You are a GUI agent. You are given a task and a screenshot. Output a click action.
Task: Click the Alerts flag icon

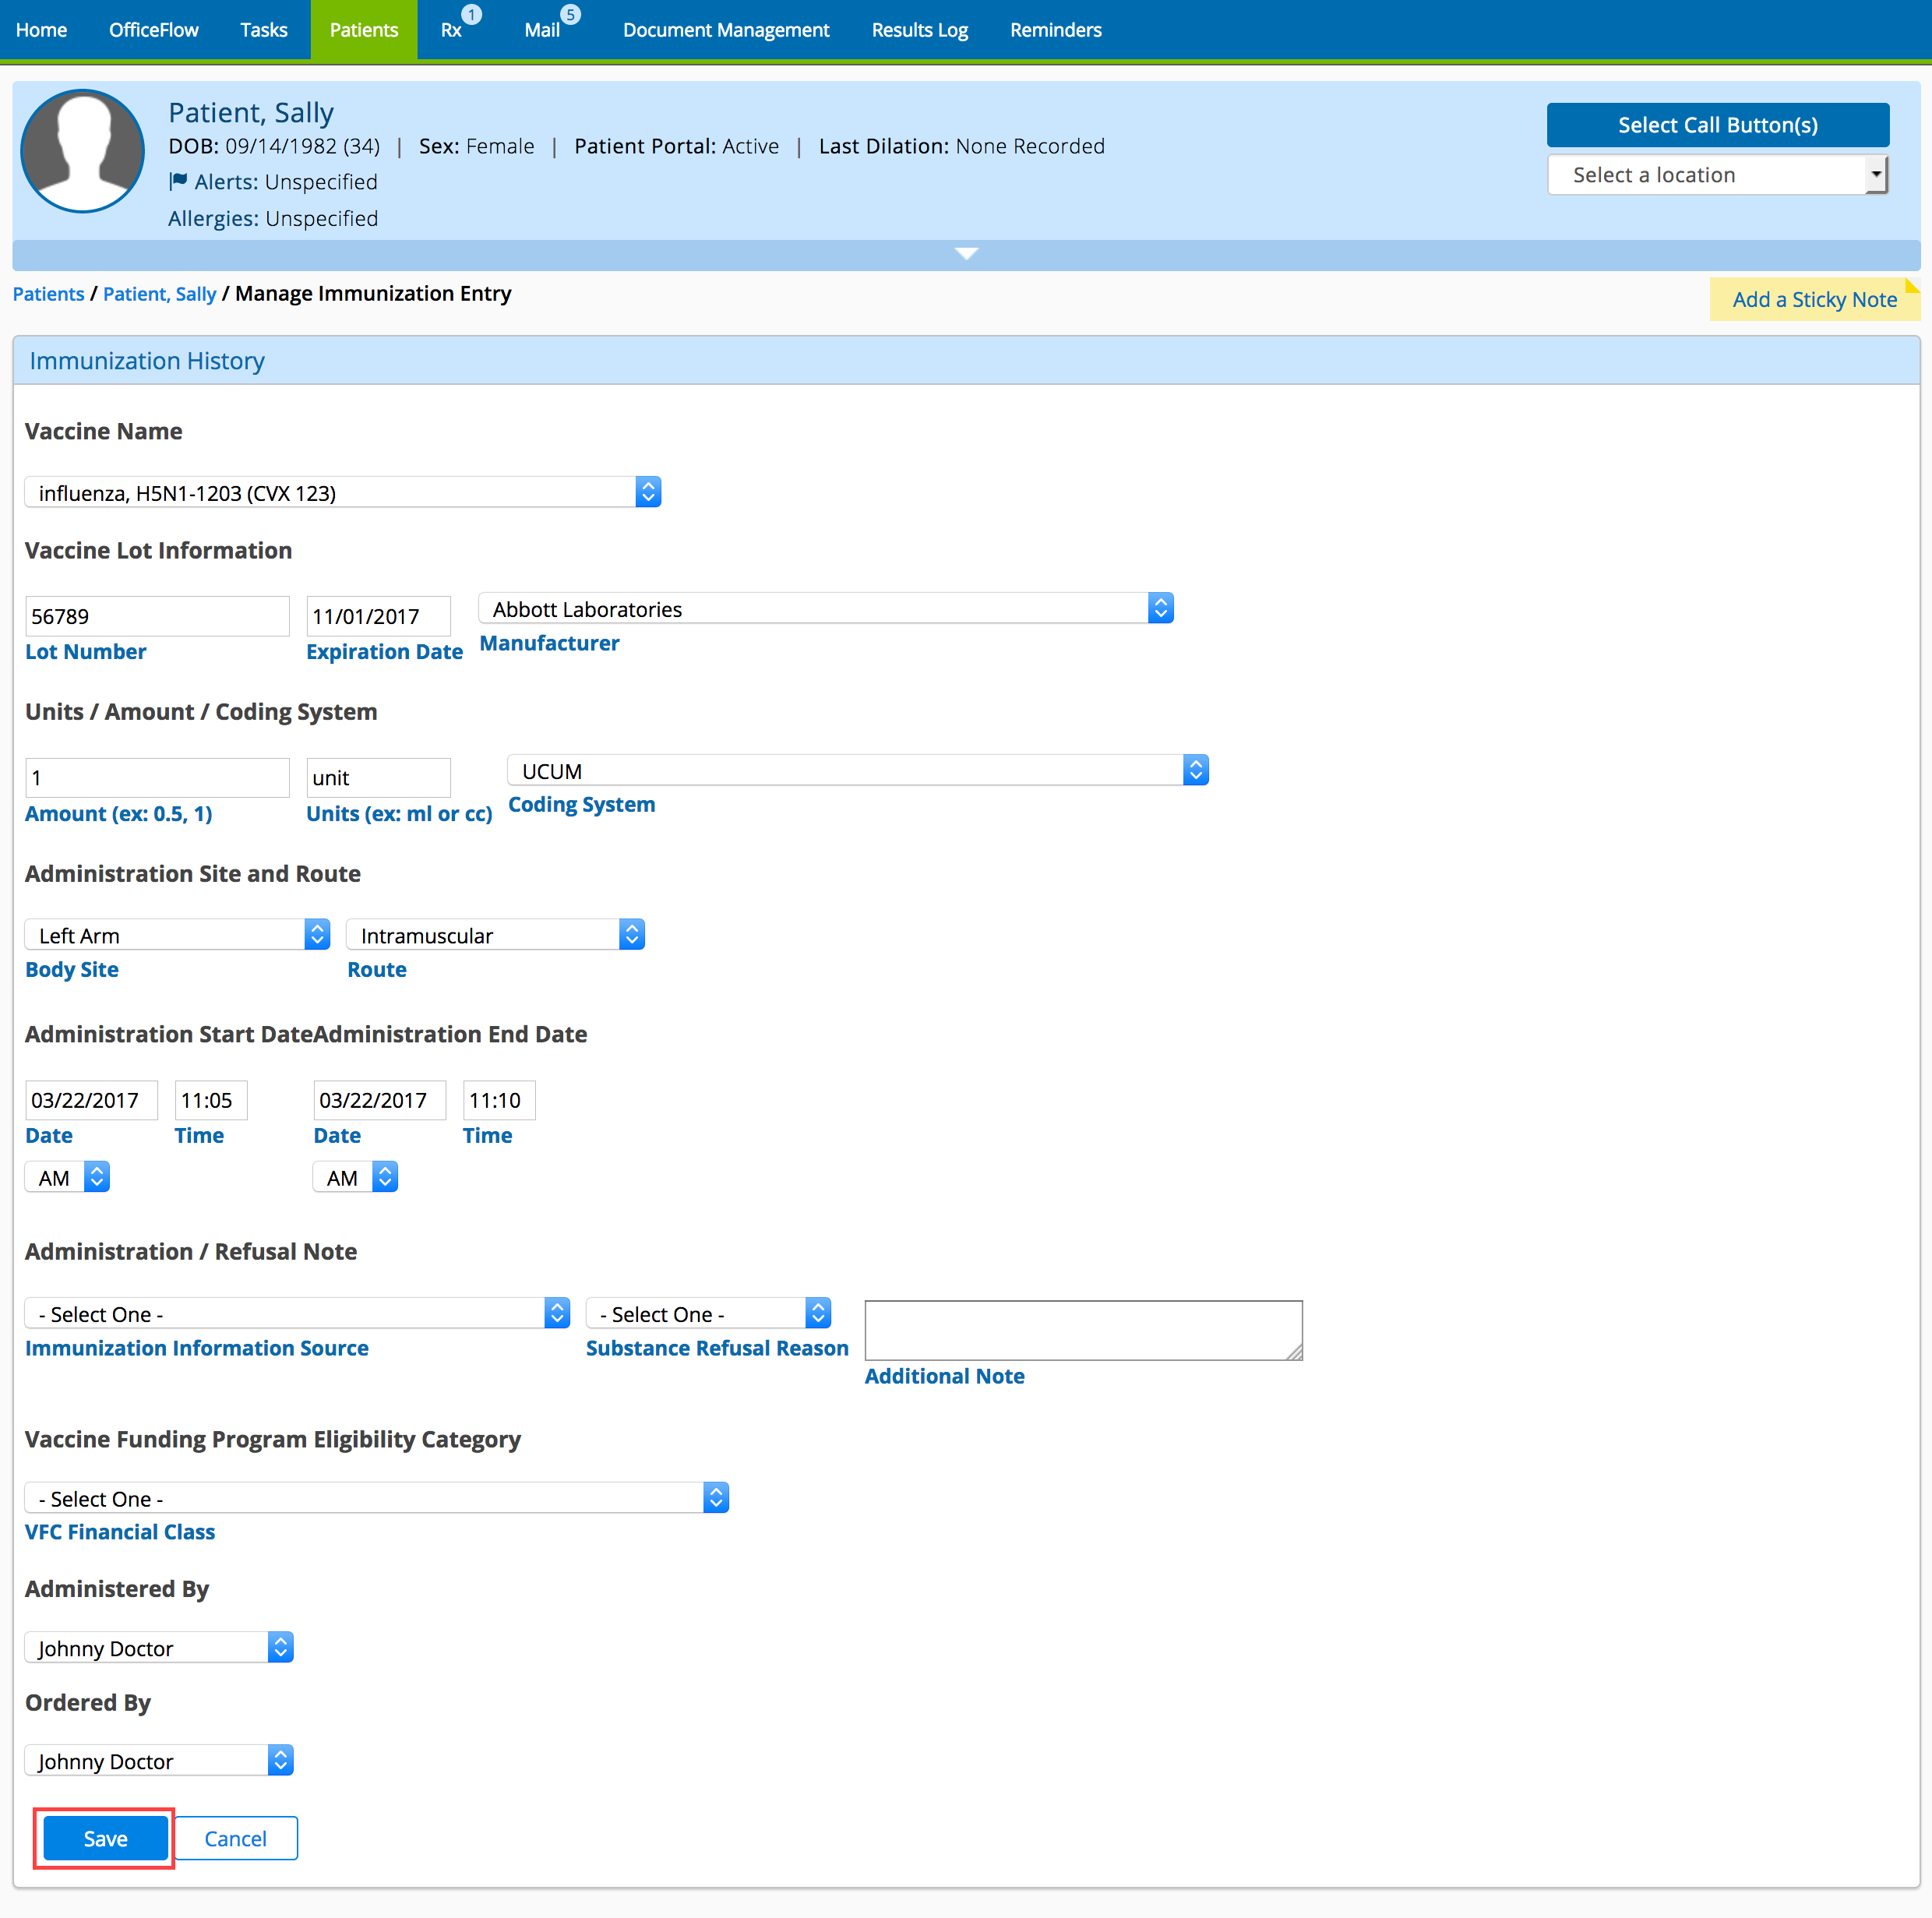pos(178,181)
